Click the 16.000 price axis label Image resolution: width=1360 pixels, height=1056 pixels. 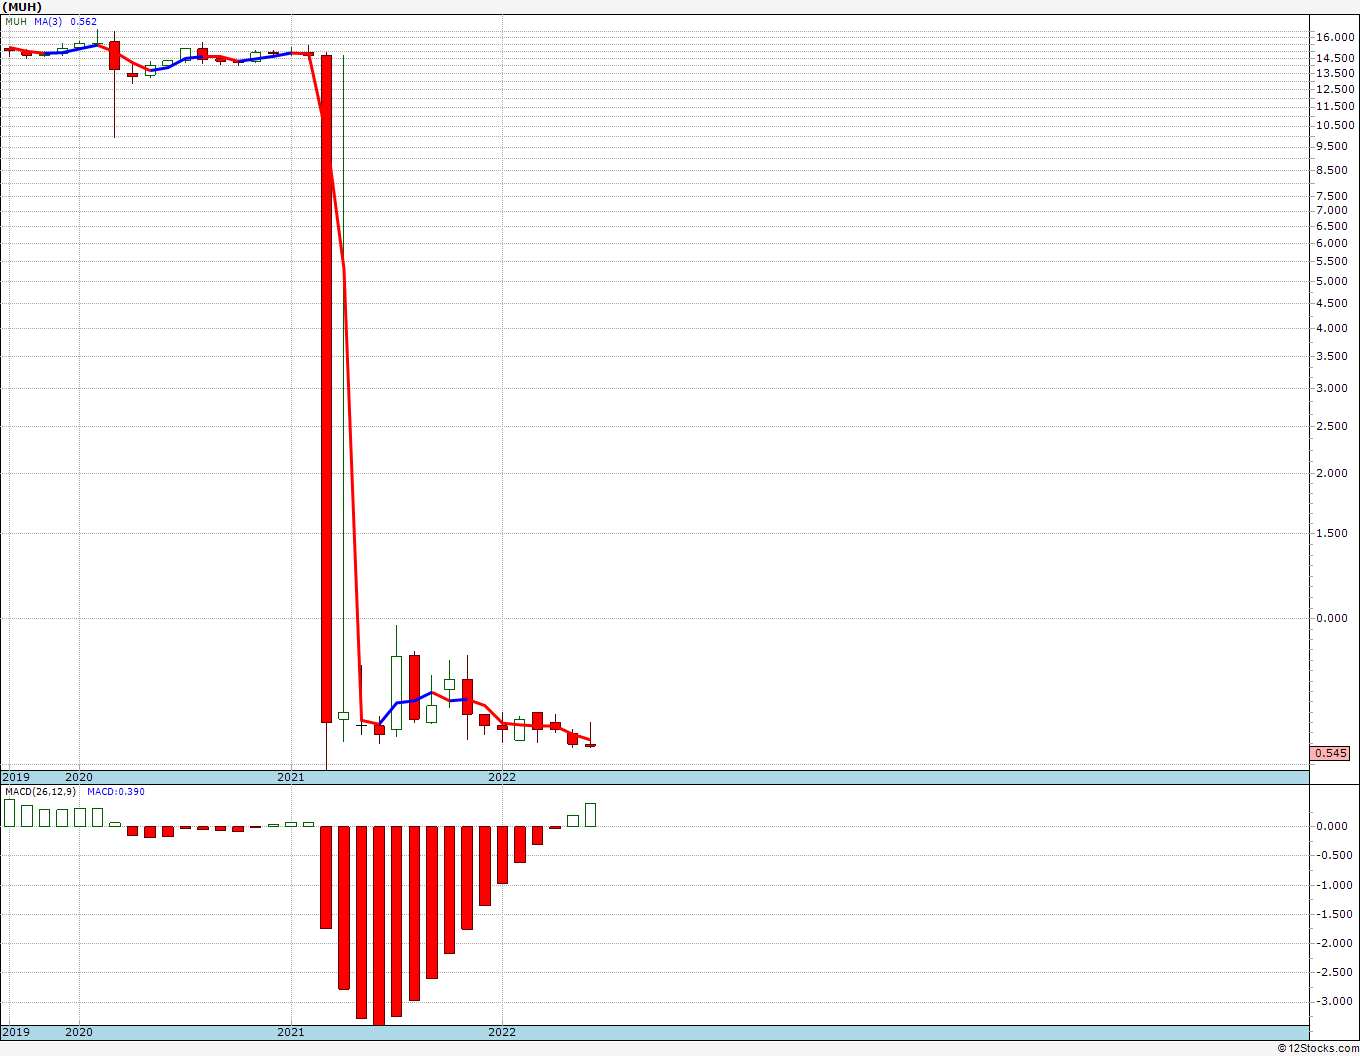(x=1336, y=37)
